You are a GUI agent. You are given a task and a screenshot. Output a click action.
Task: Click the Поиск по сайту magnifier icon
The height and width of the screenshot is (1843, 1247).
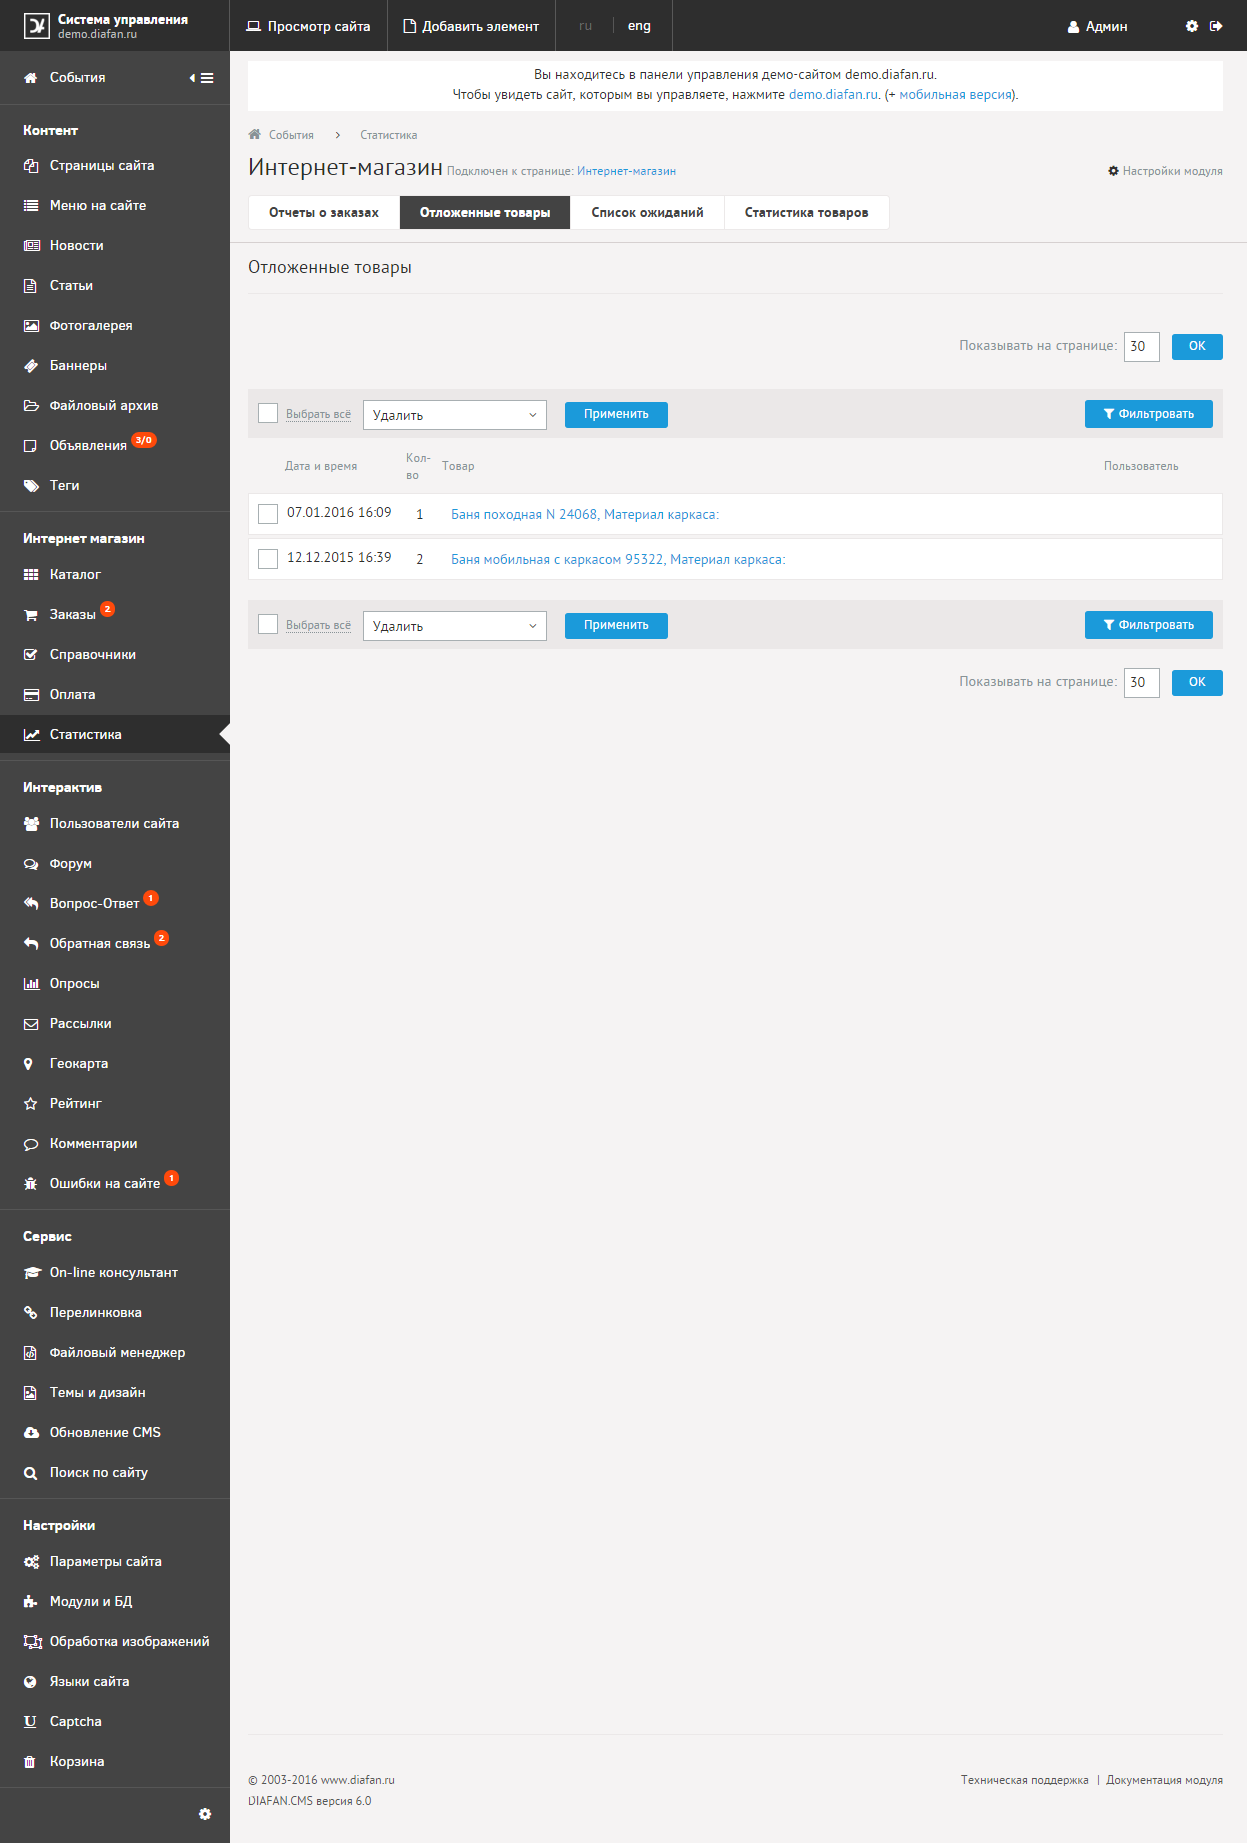[30, 1473]
